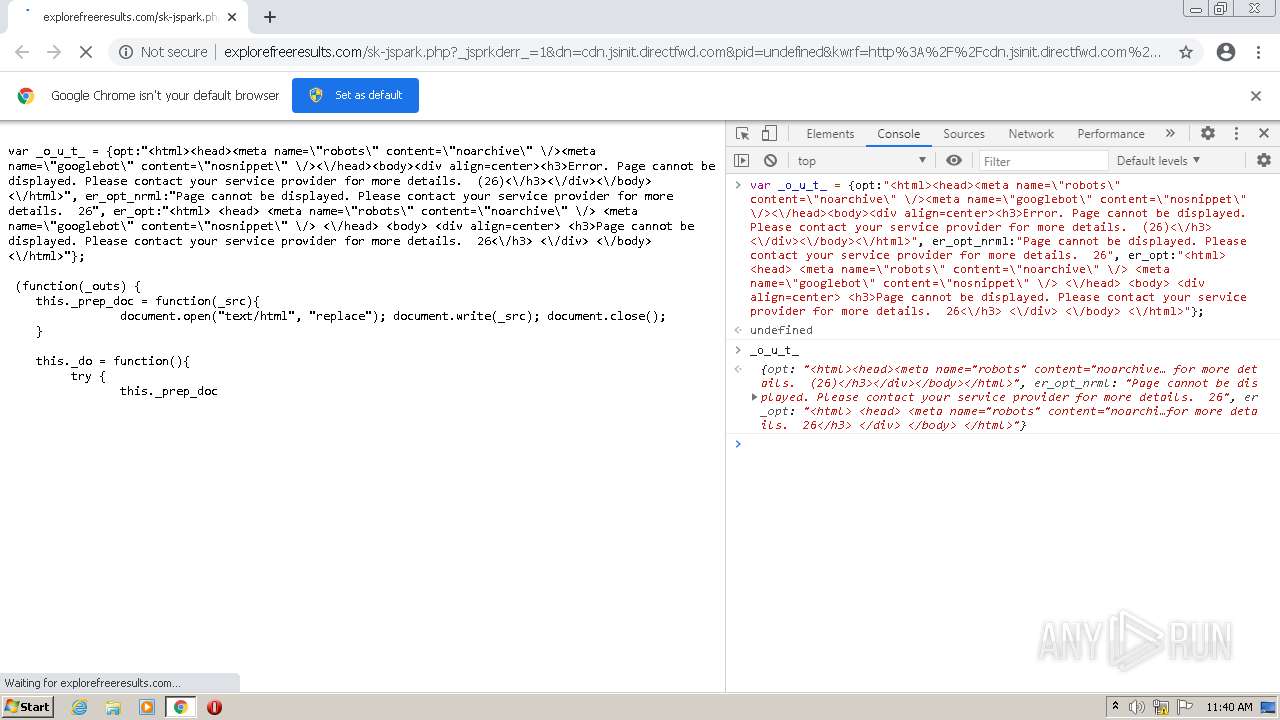Stop loading the page
The width and height of the screenshot is (1280, 720).
pyautogui.click(x=86, y=52)
